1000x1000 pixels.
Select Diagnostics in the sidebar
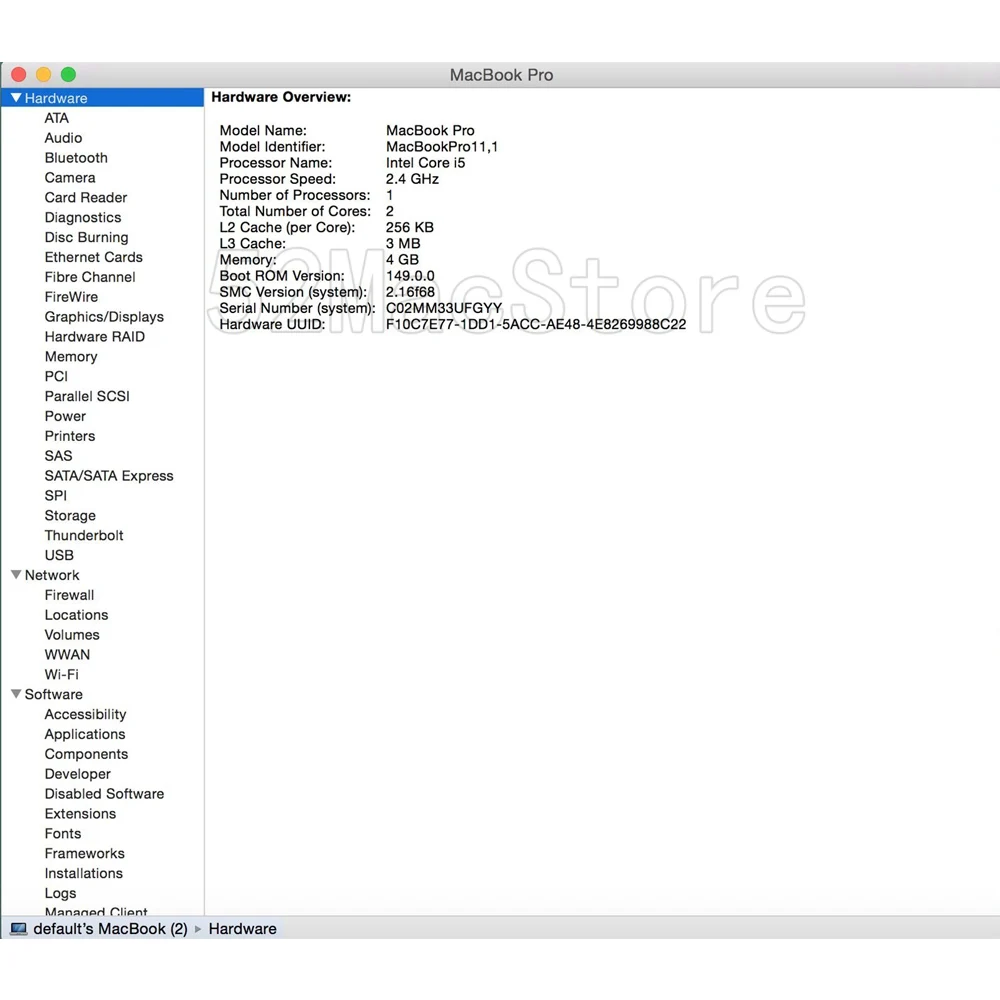click(x=83, y=217)
